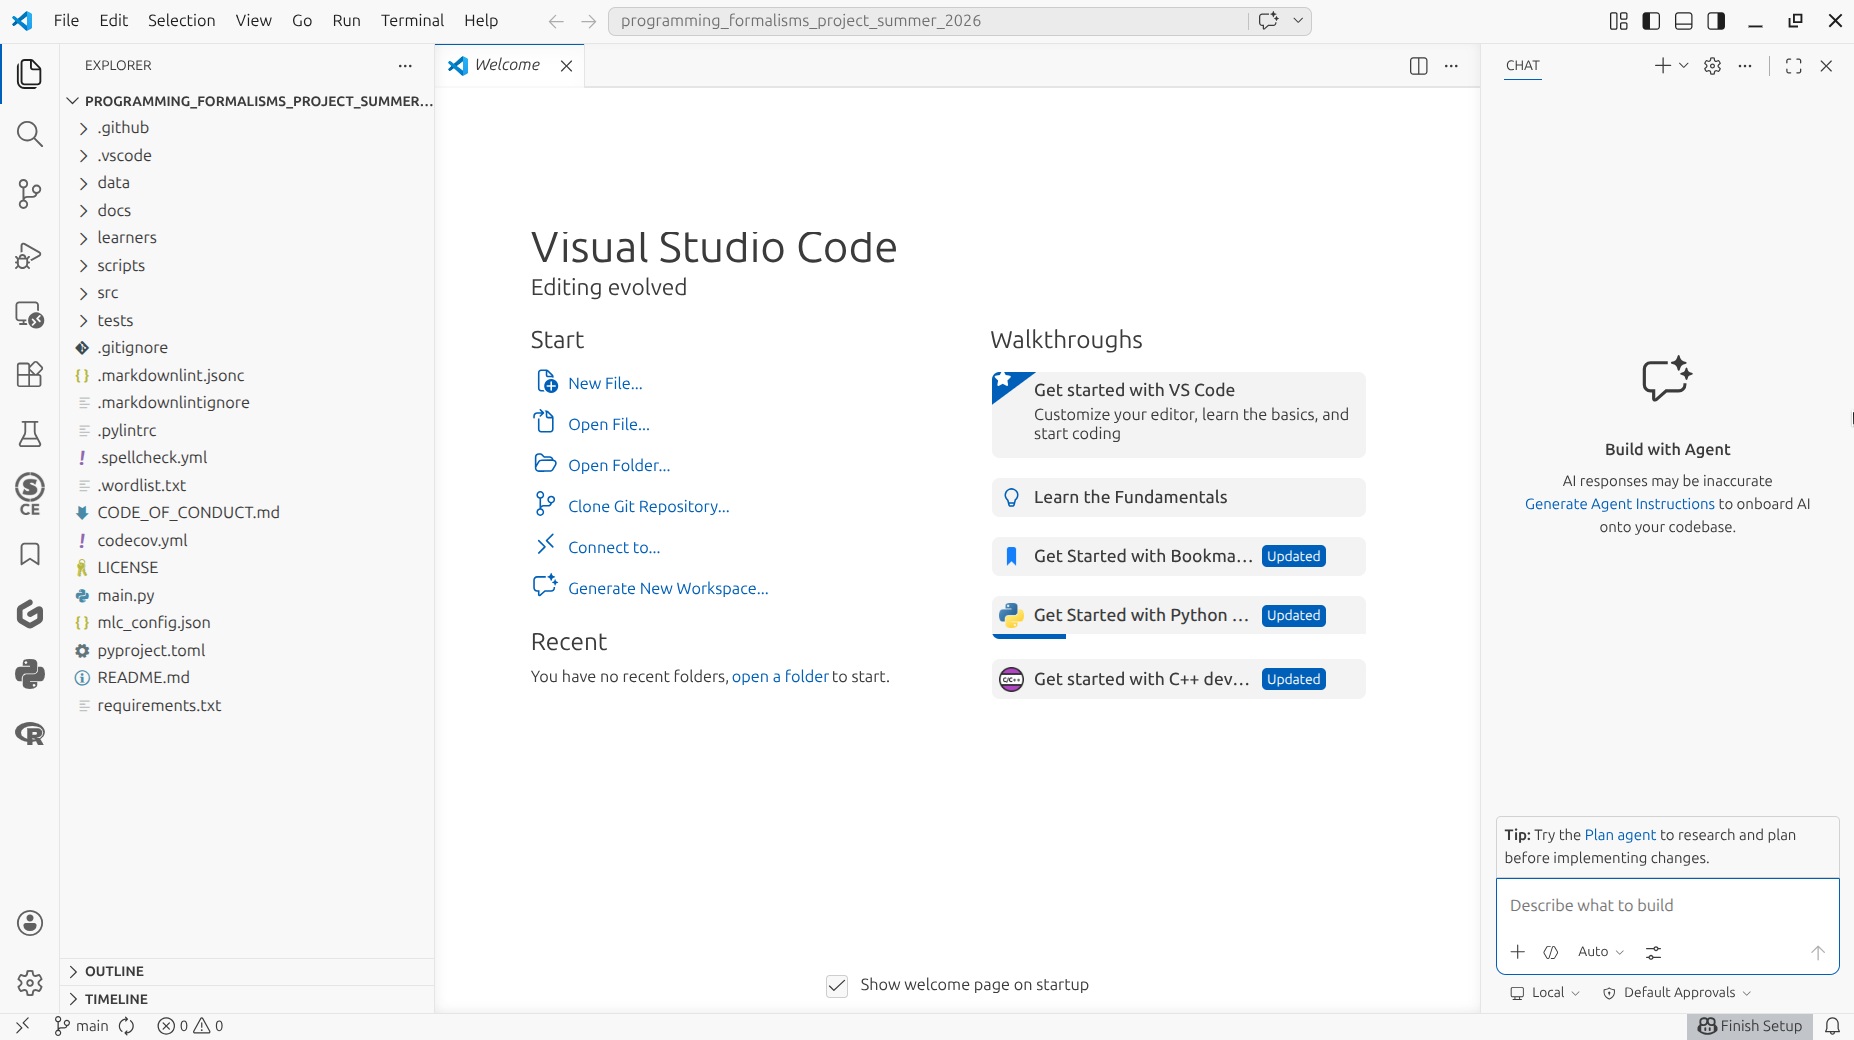
Task: Open the Auto model picker dropdown
Action: (1601, 952)
